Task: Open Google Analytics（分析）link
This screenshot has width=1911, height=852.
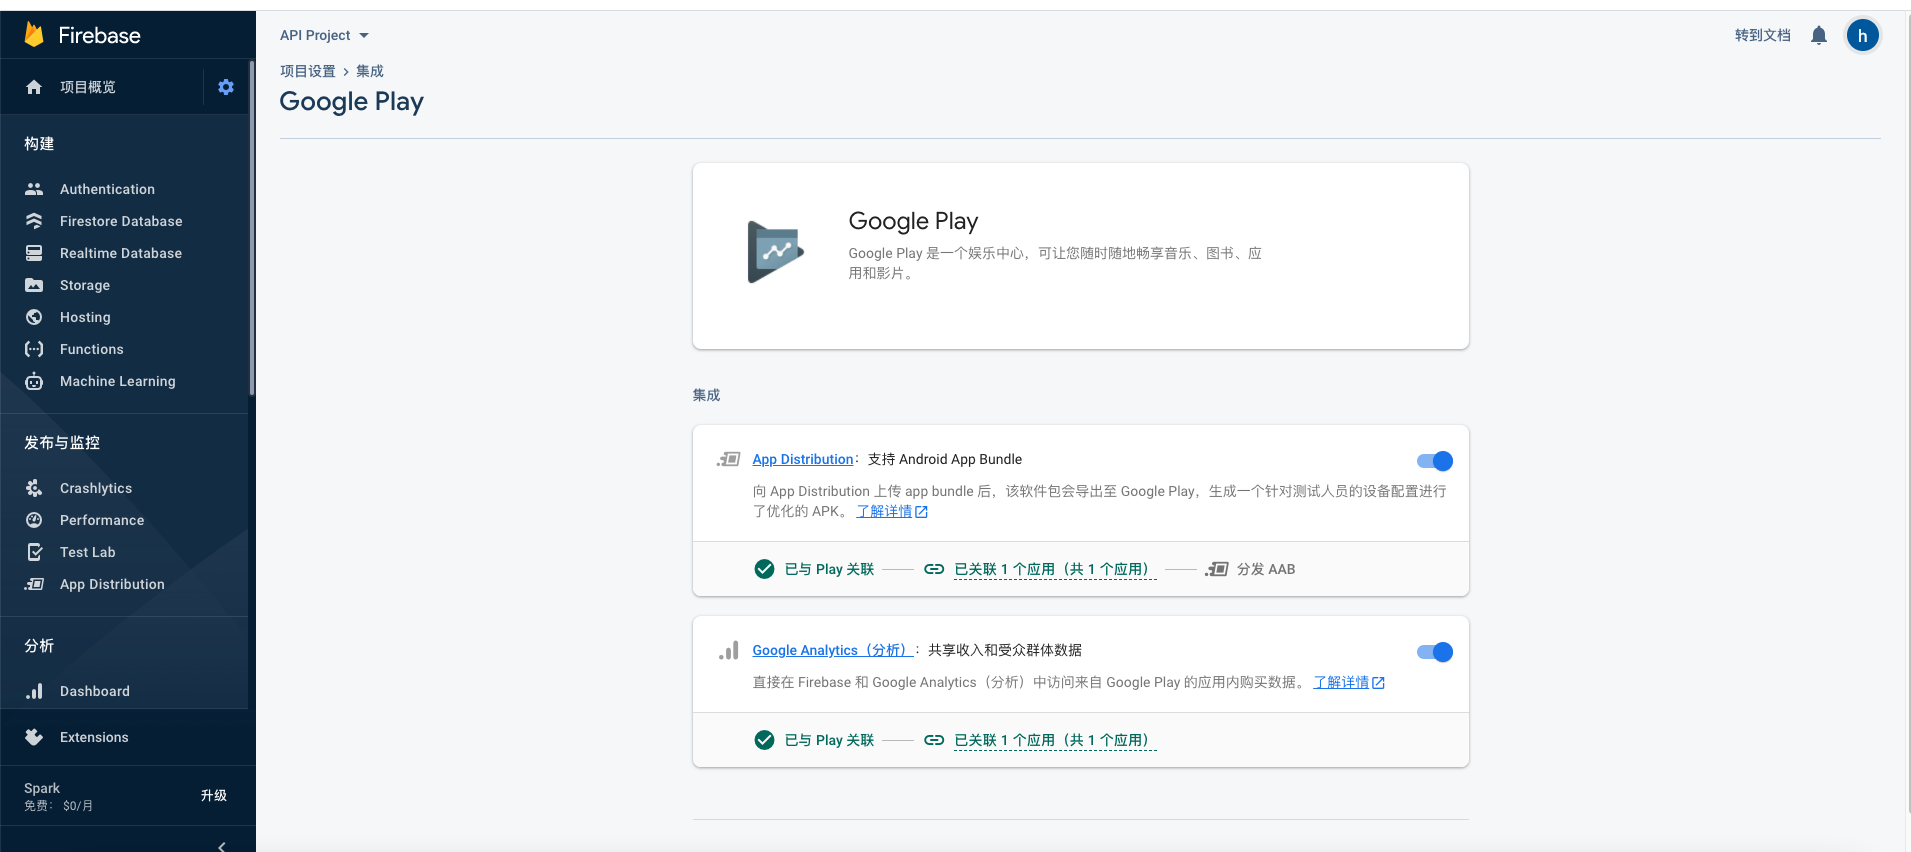Action: click(x=832, y=650)
